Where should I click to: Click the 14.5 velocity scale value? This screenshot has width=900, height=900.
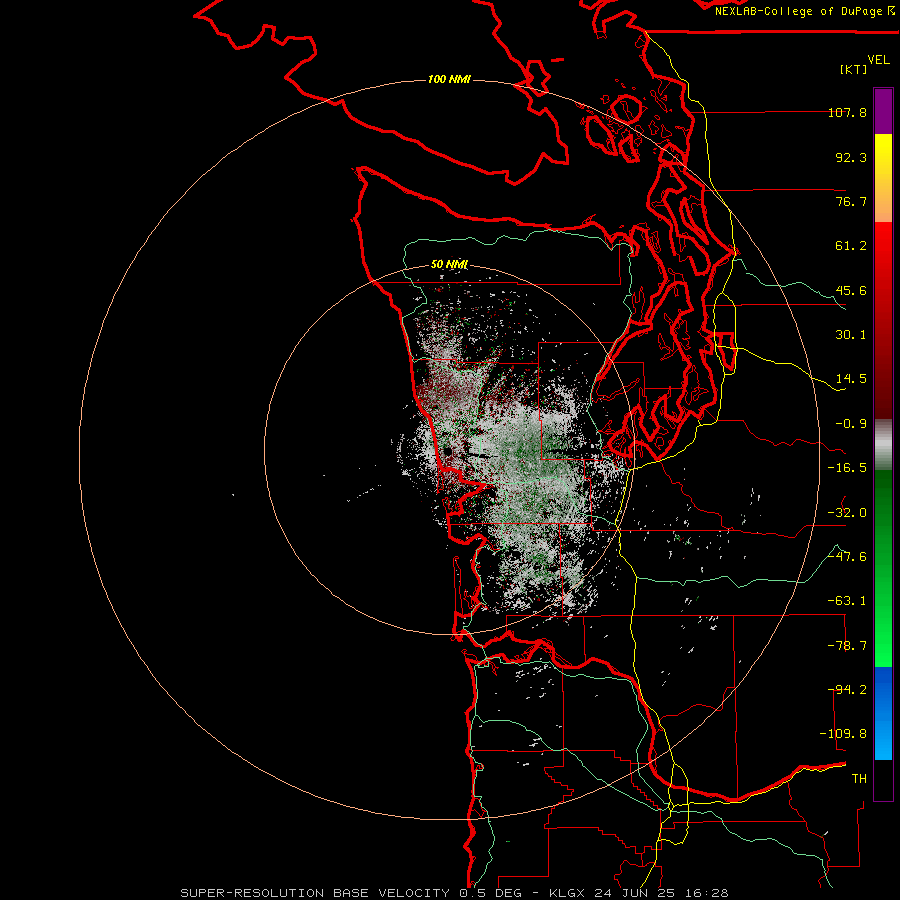851,379
